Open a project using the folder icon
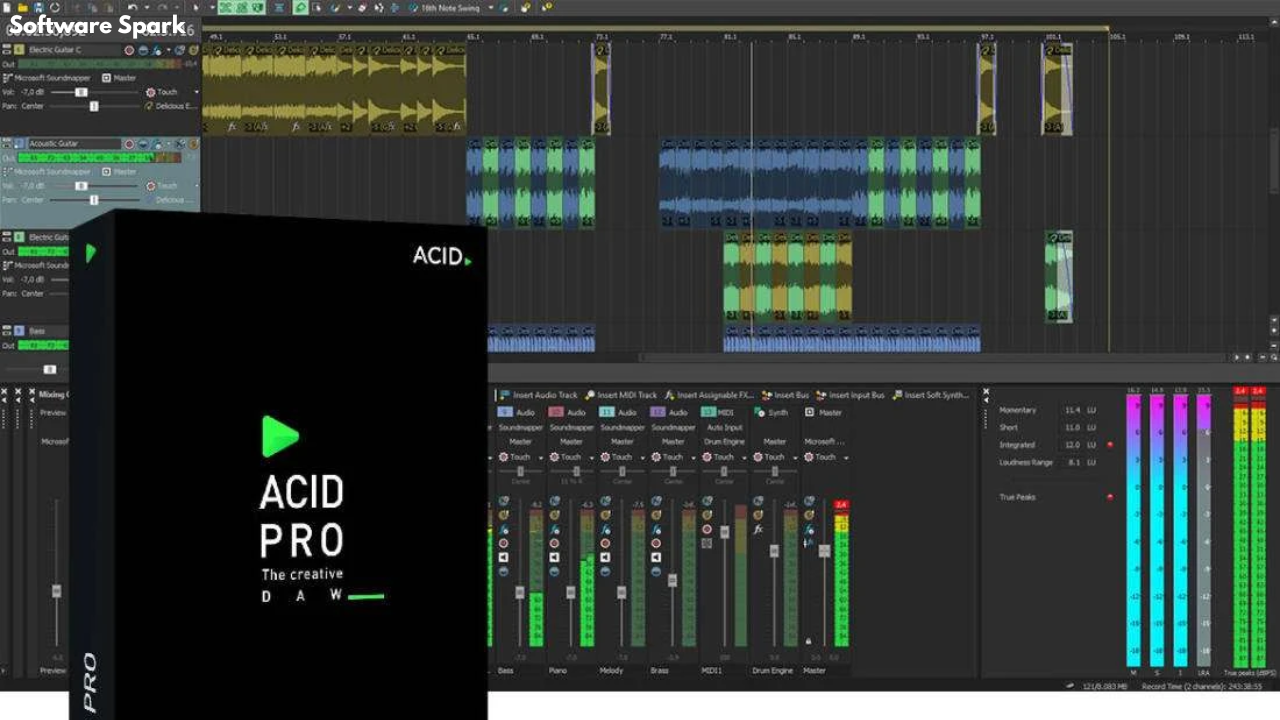Viewport: 1280px width, 720px height. click(x=22, y=7)
